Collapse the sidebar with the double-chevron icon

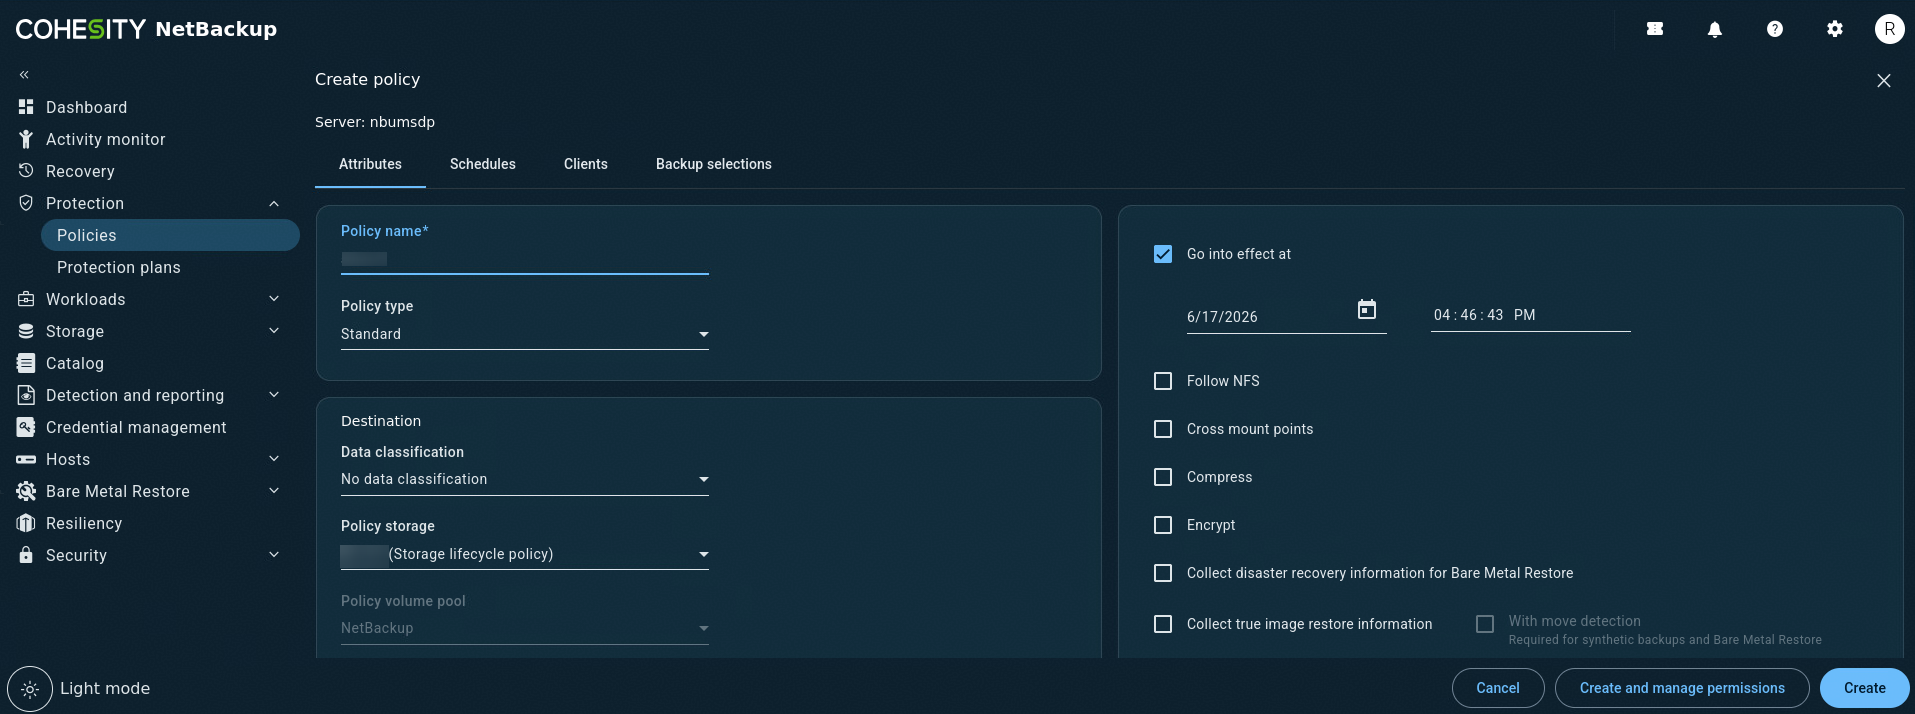pos(24,75)
